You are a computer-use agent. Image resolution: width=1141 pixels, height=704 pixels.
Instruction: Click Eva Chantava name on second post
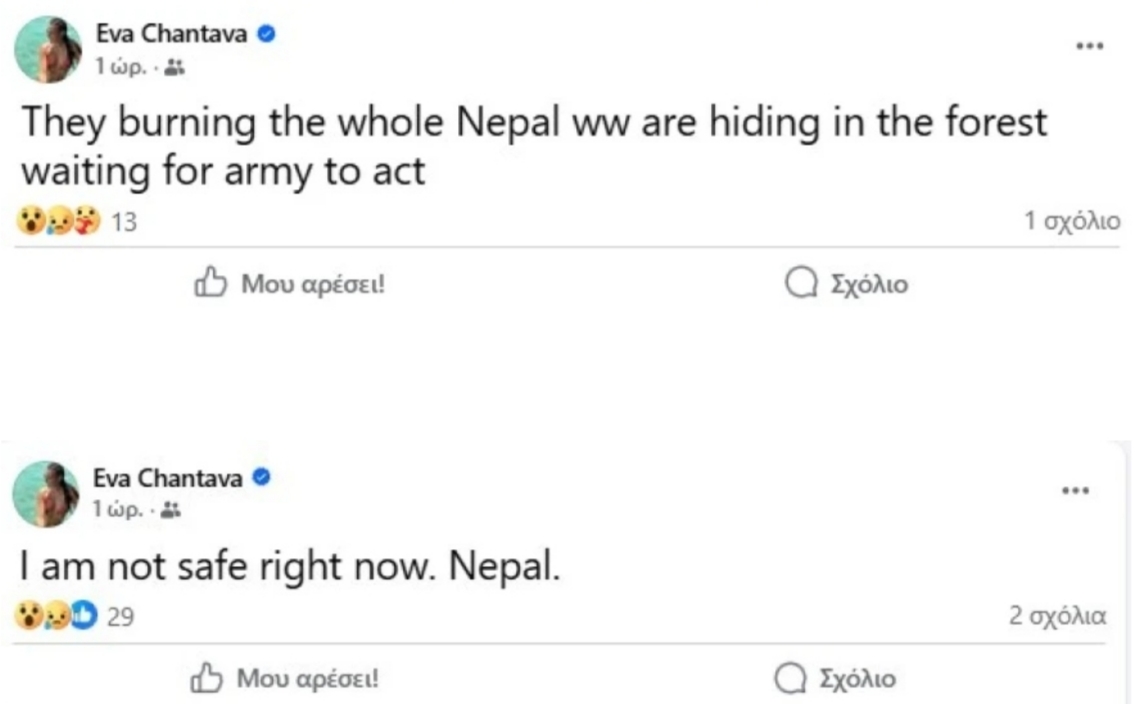[169, 478]
